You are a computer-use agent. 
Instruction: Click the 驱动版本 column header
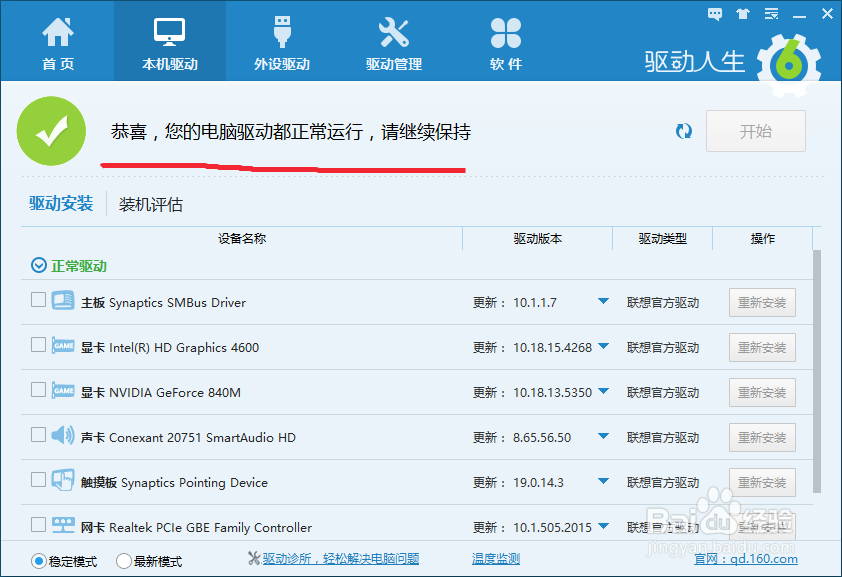point(538,238)
